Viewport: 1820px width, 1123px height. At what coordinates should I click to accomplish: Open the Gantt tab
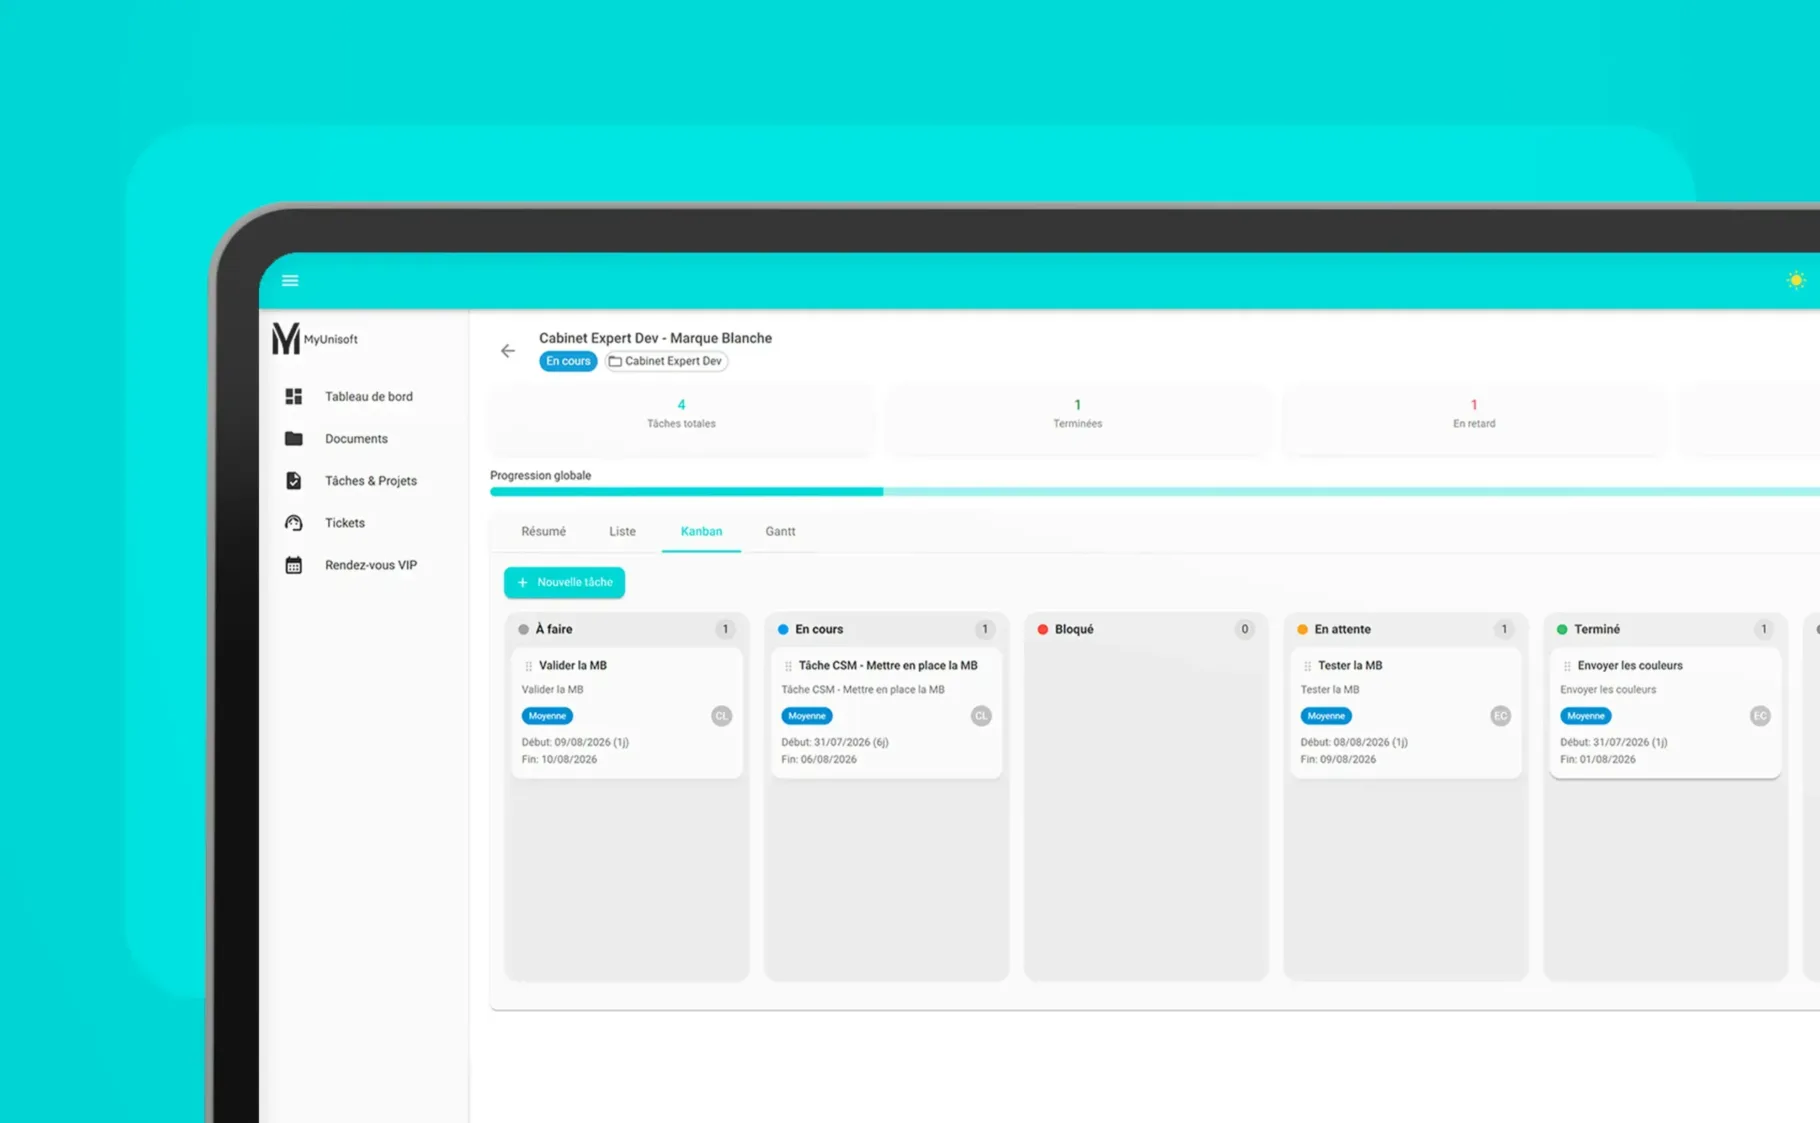tap(780, 532)
